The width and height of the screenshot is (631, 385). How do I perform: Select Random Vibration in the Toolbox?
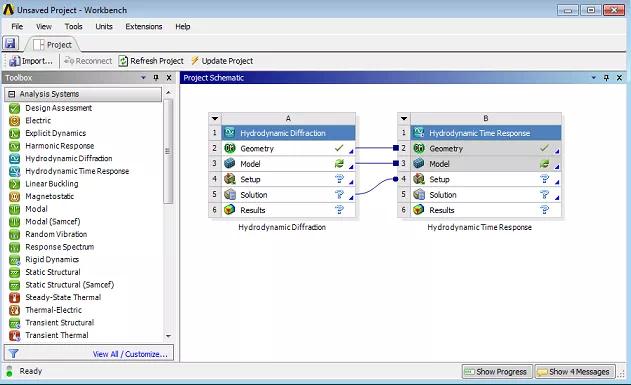pos(48,234)
